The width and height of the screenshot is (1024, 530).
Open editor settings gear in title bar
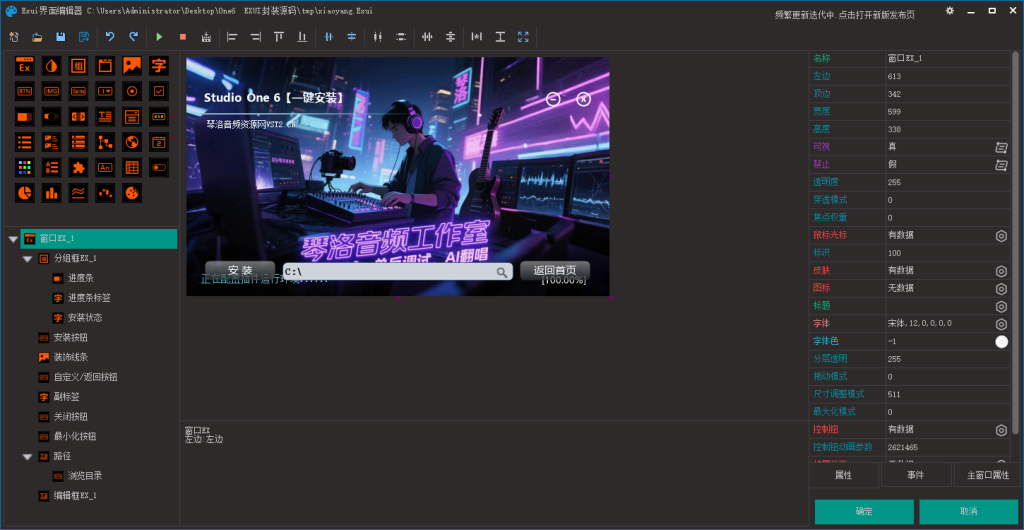pyautogui.click(x=950, y=10)
